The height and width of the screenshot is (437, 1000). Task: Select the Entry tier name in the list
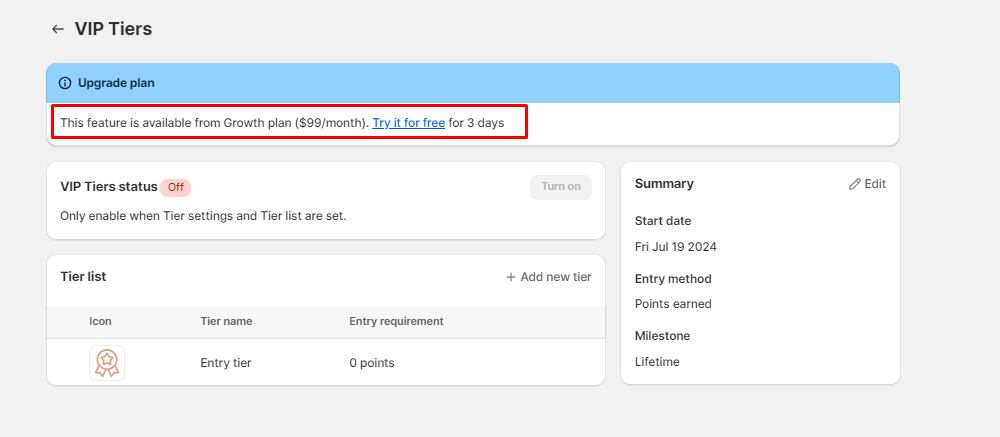click(x=226, y=363)
